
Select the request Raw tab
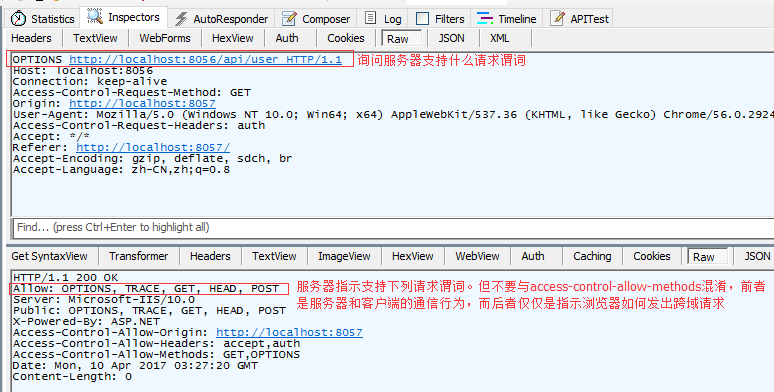[x=401, y=39]
